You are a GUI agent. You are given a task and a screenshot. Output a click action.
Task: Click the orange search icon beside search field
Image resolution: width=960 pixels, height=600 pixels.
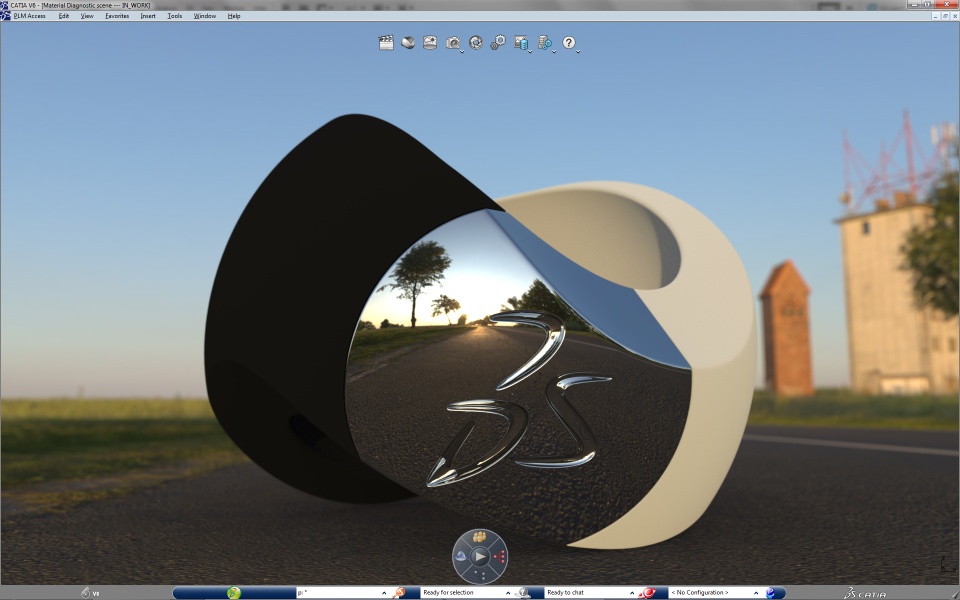pyautogui.click(x=399, y=593)
